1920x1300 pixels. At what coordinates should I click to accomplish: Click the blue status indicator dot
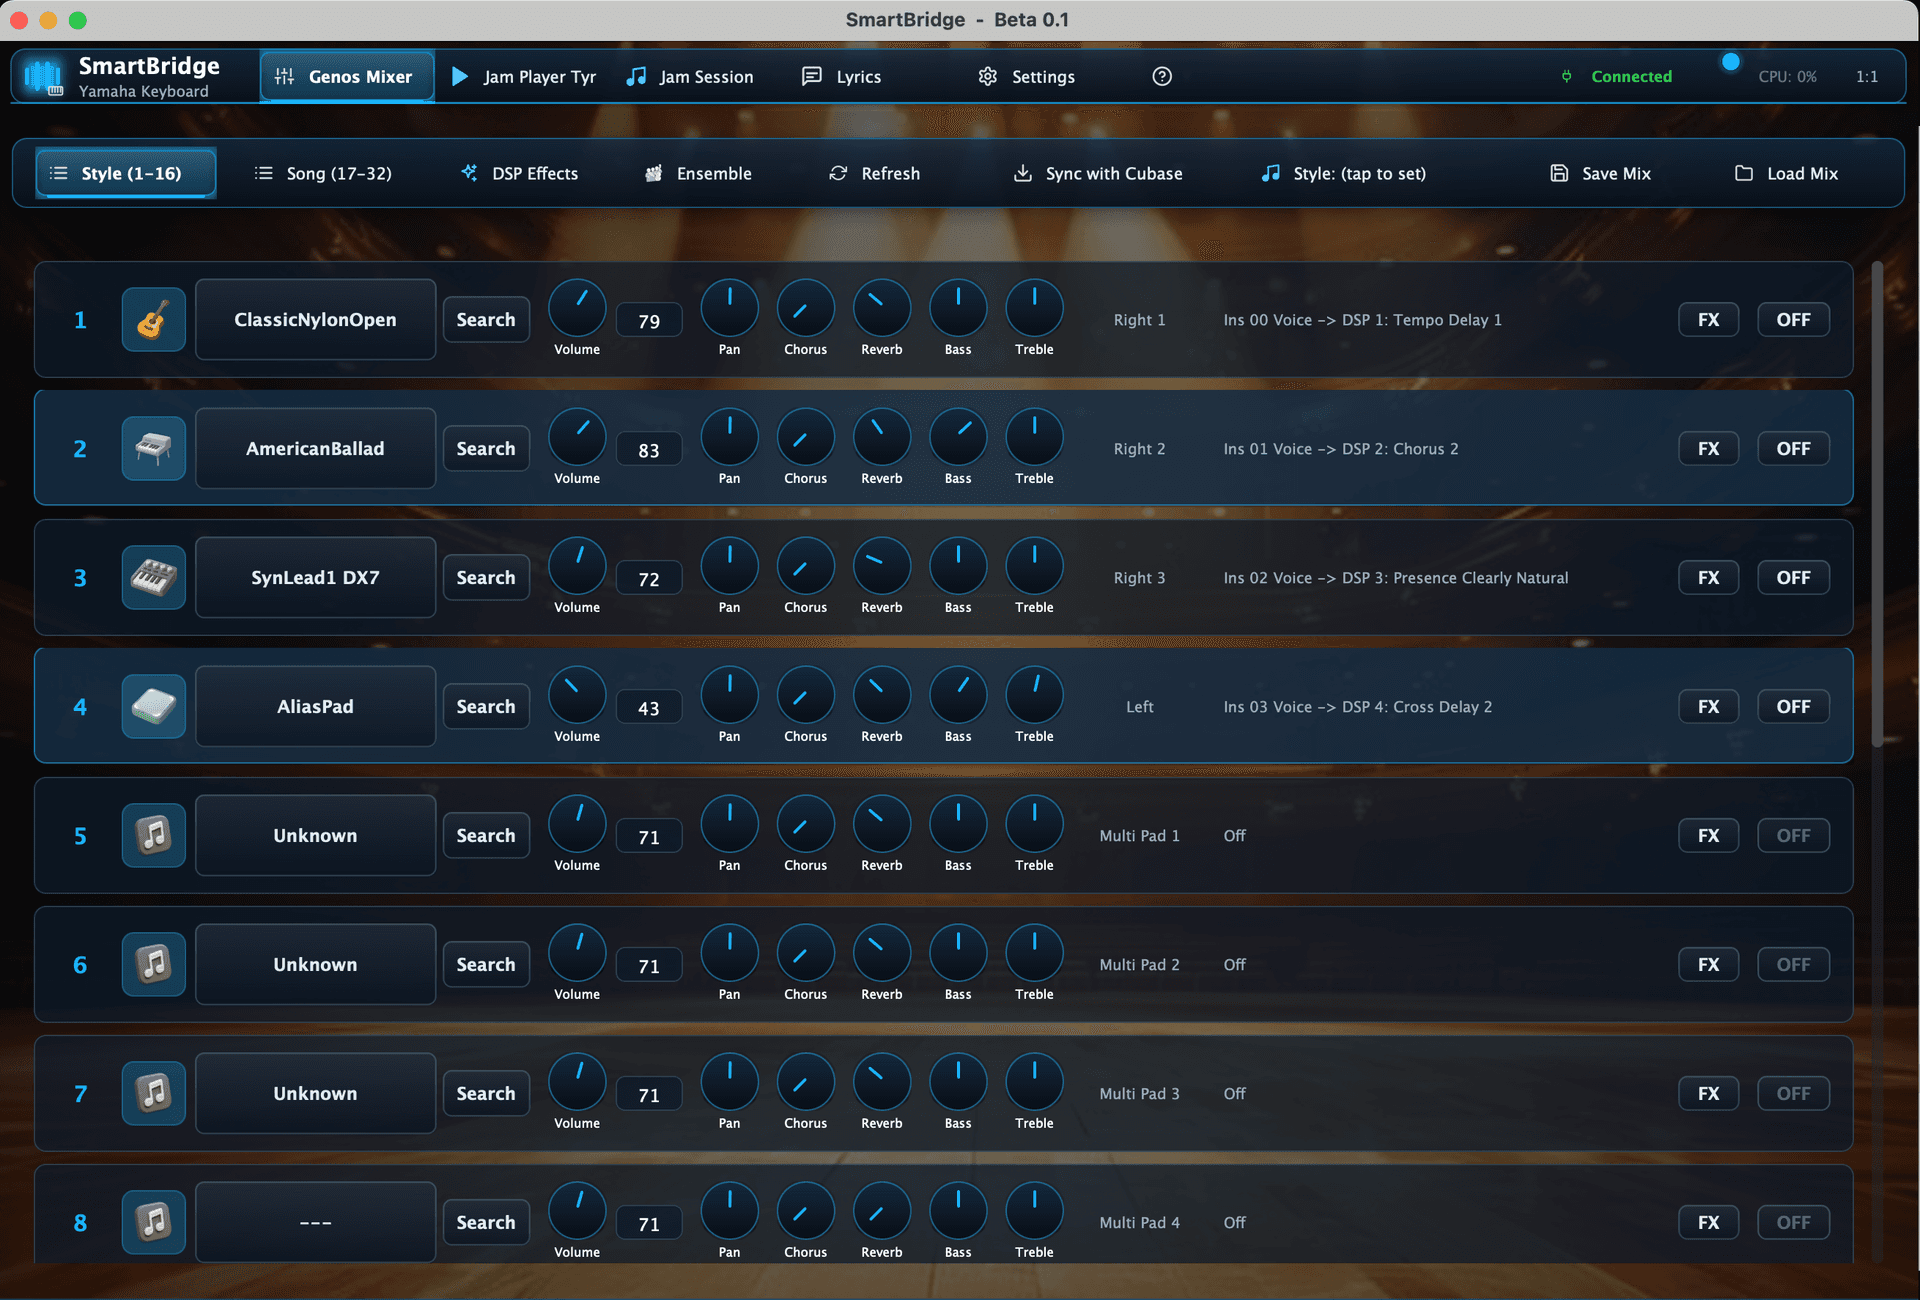point(1731,62)
